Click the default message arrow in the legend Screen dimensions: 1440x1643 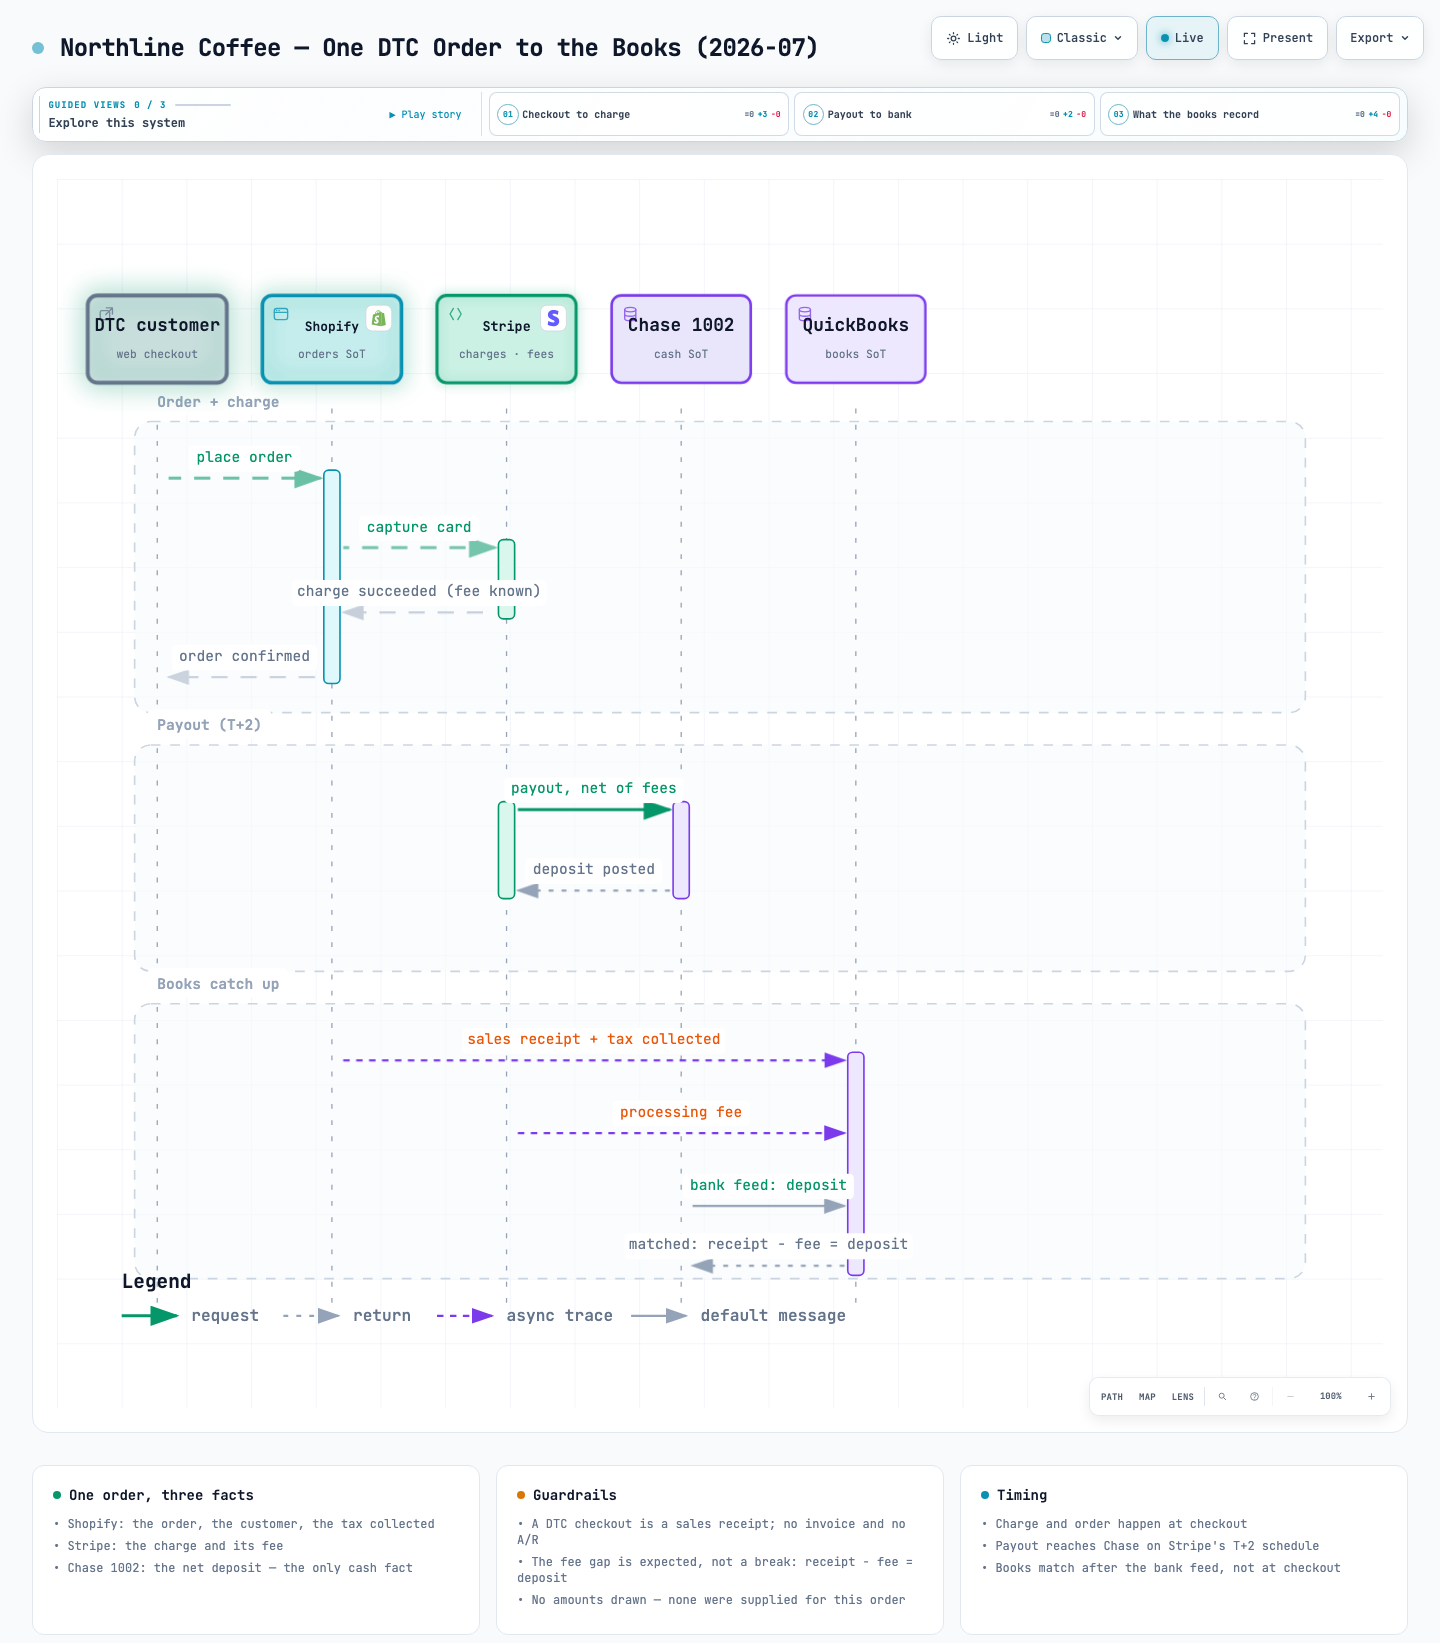(x=659, y=1316)
